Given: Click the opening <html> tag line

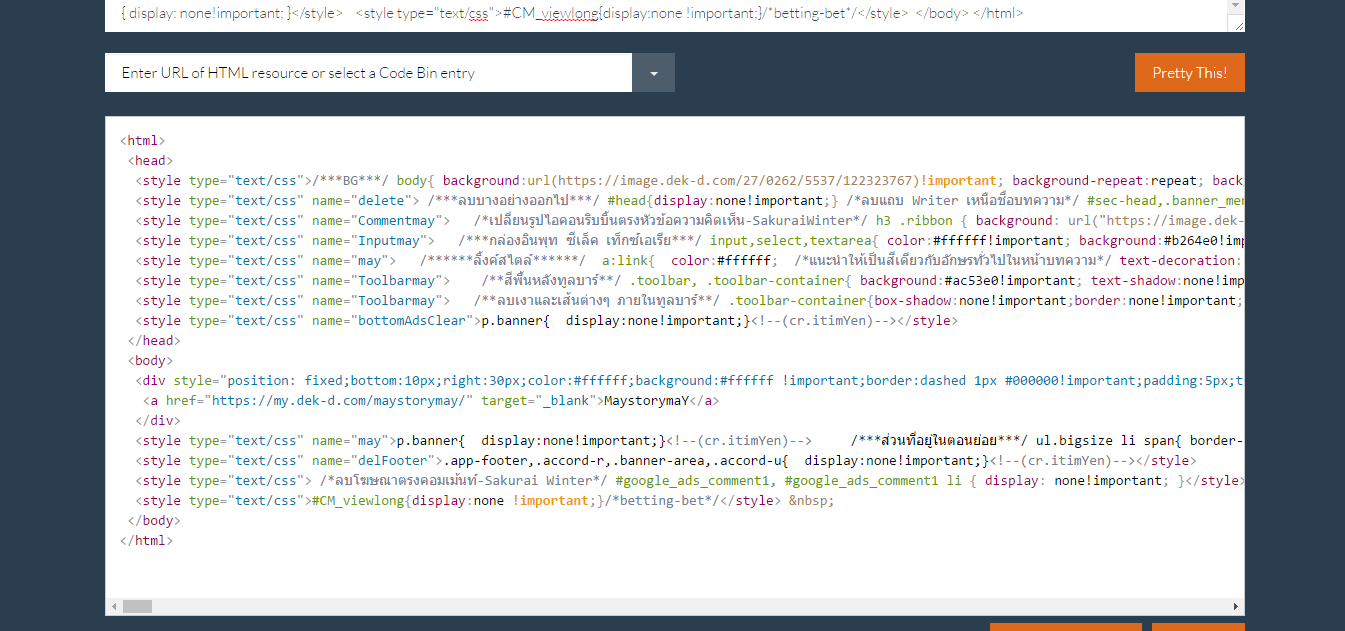Looking at the screenshot, I should click(142, 141).
